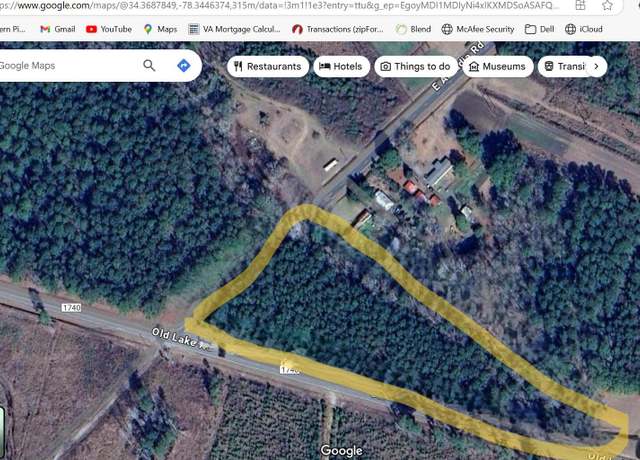Select the Museums category chip
The width and height of the screenshot is (640, 460).
(x=498, y=66)
